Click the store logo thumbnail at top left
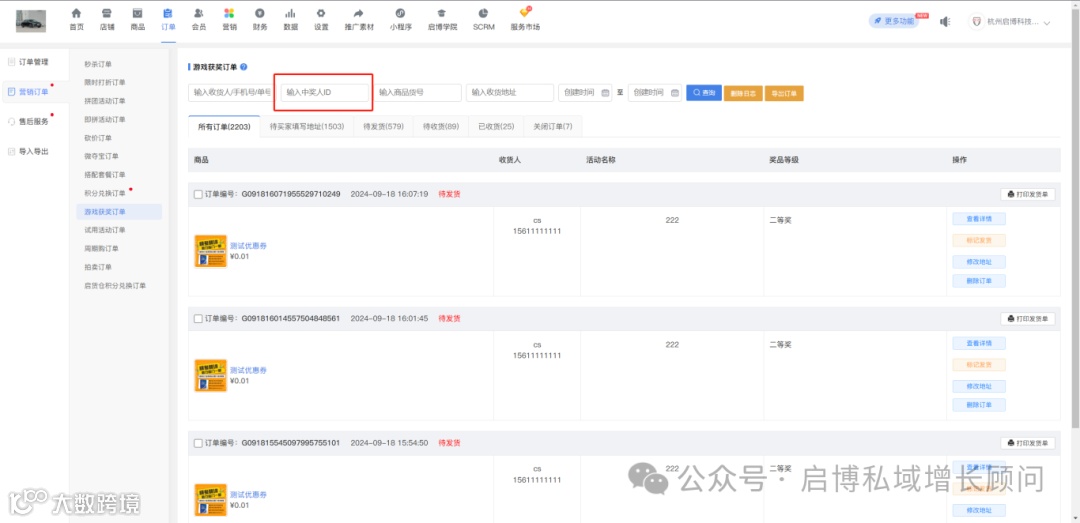The image size is (1080, 523). tap(31, 21)
